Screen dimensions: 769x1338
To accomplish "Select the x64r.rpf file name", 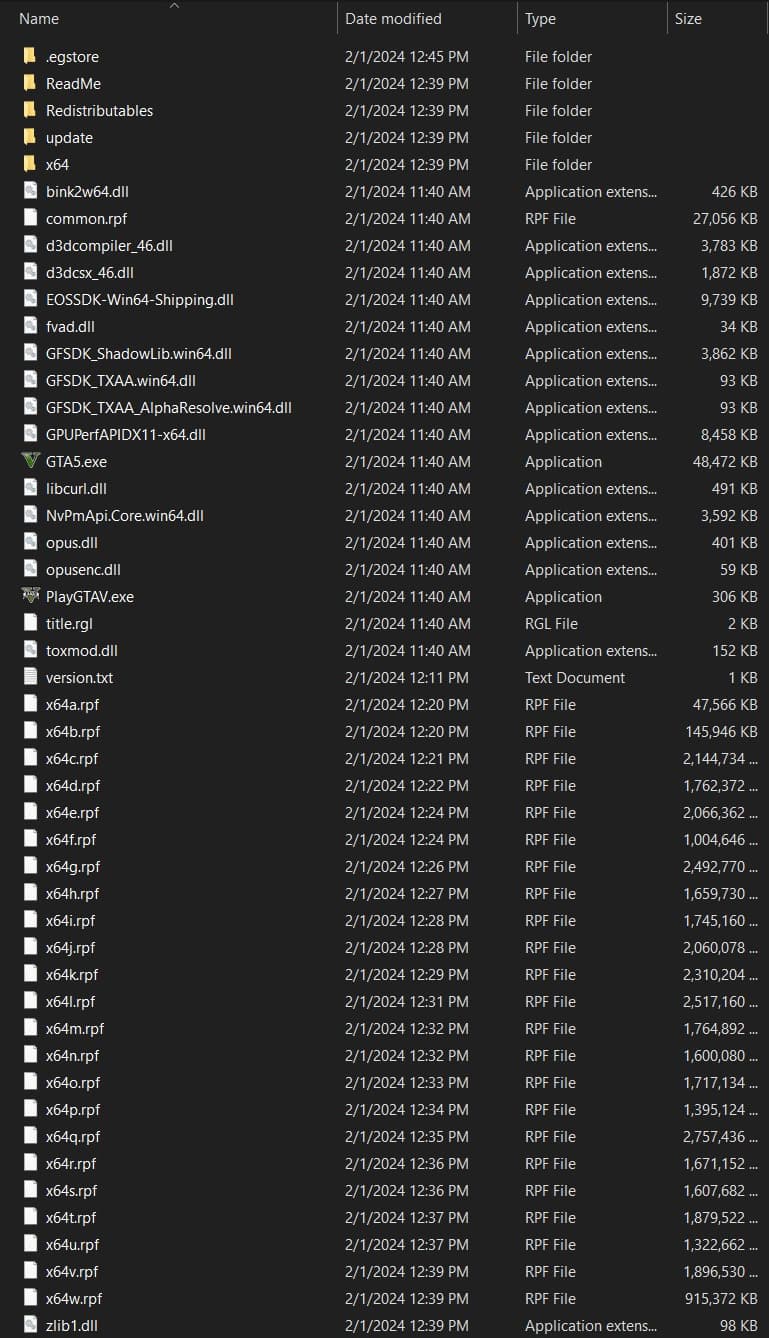I will click(71, 1163).
